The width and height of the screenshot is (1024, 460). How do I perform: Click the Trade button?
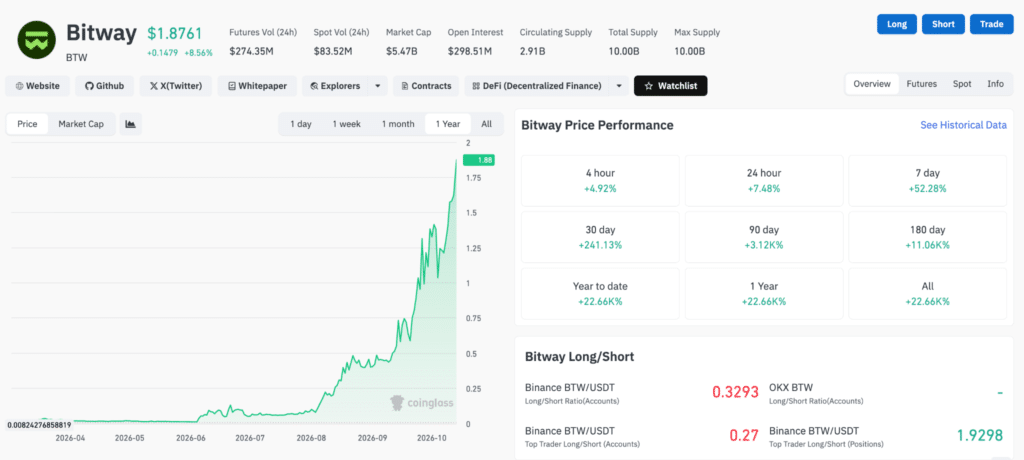click(x=991, y=24)
